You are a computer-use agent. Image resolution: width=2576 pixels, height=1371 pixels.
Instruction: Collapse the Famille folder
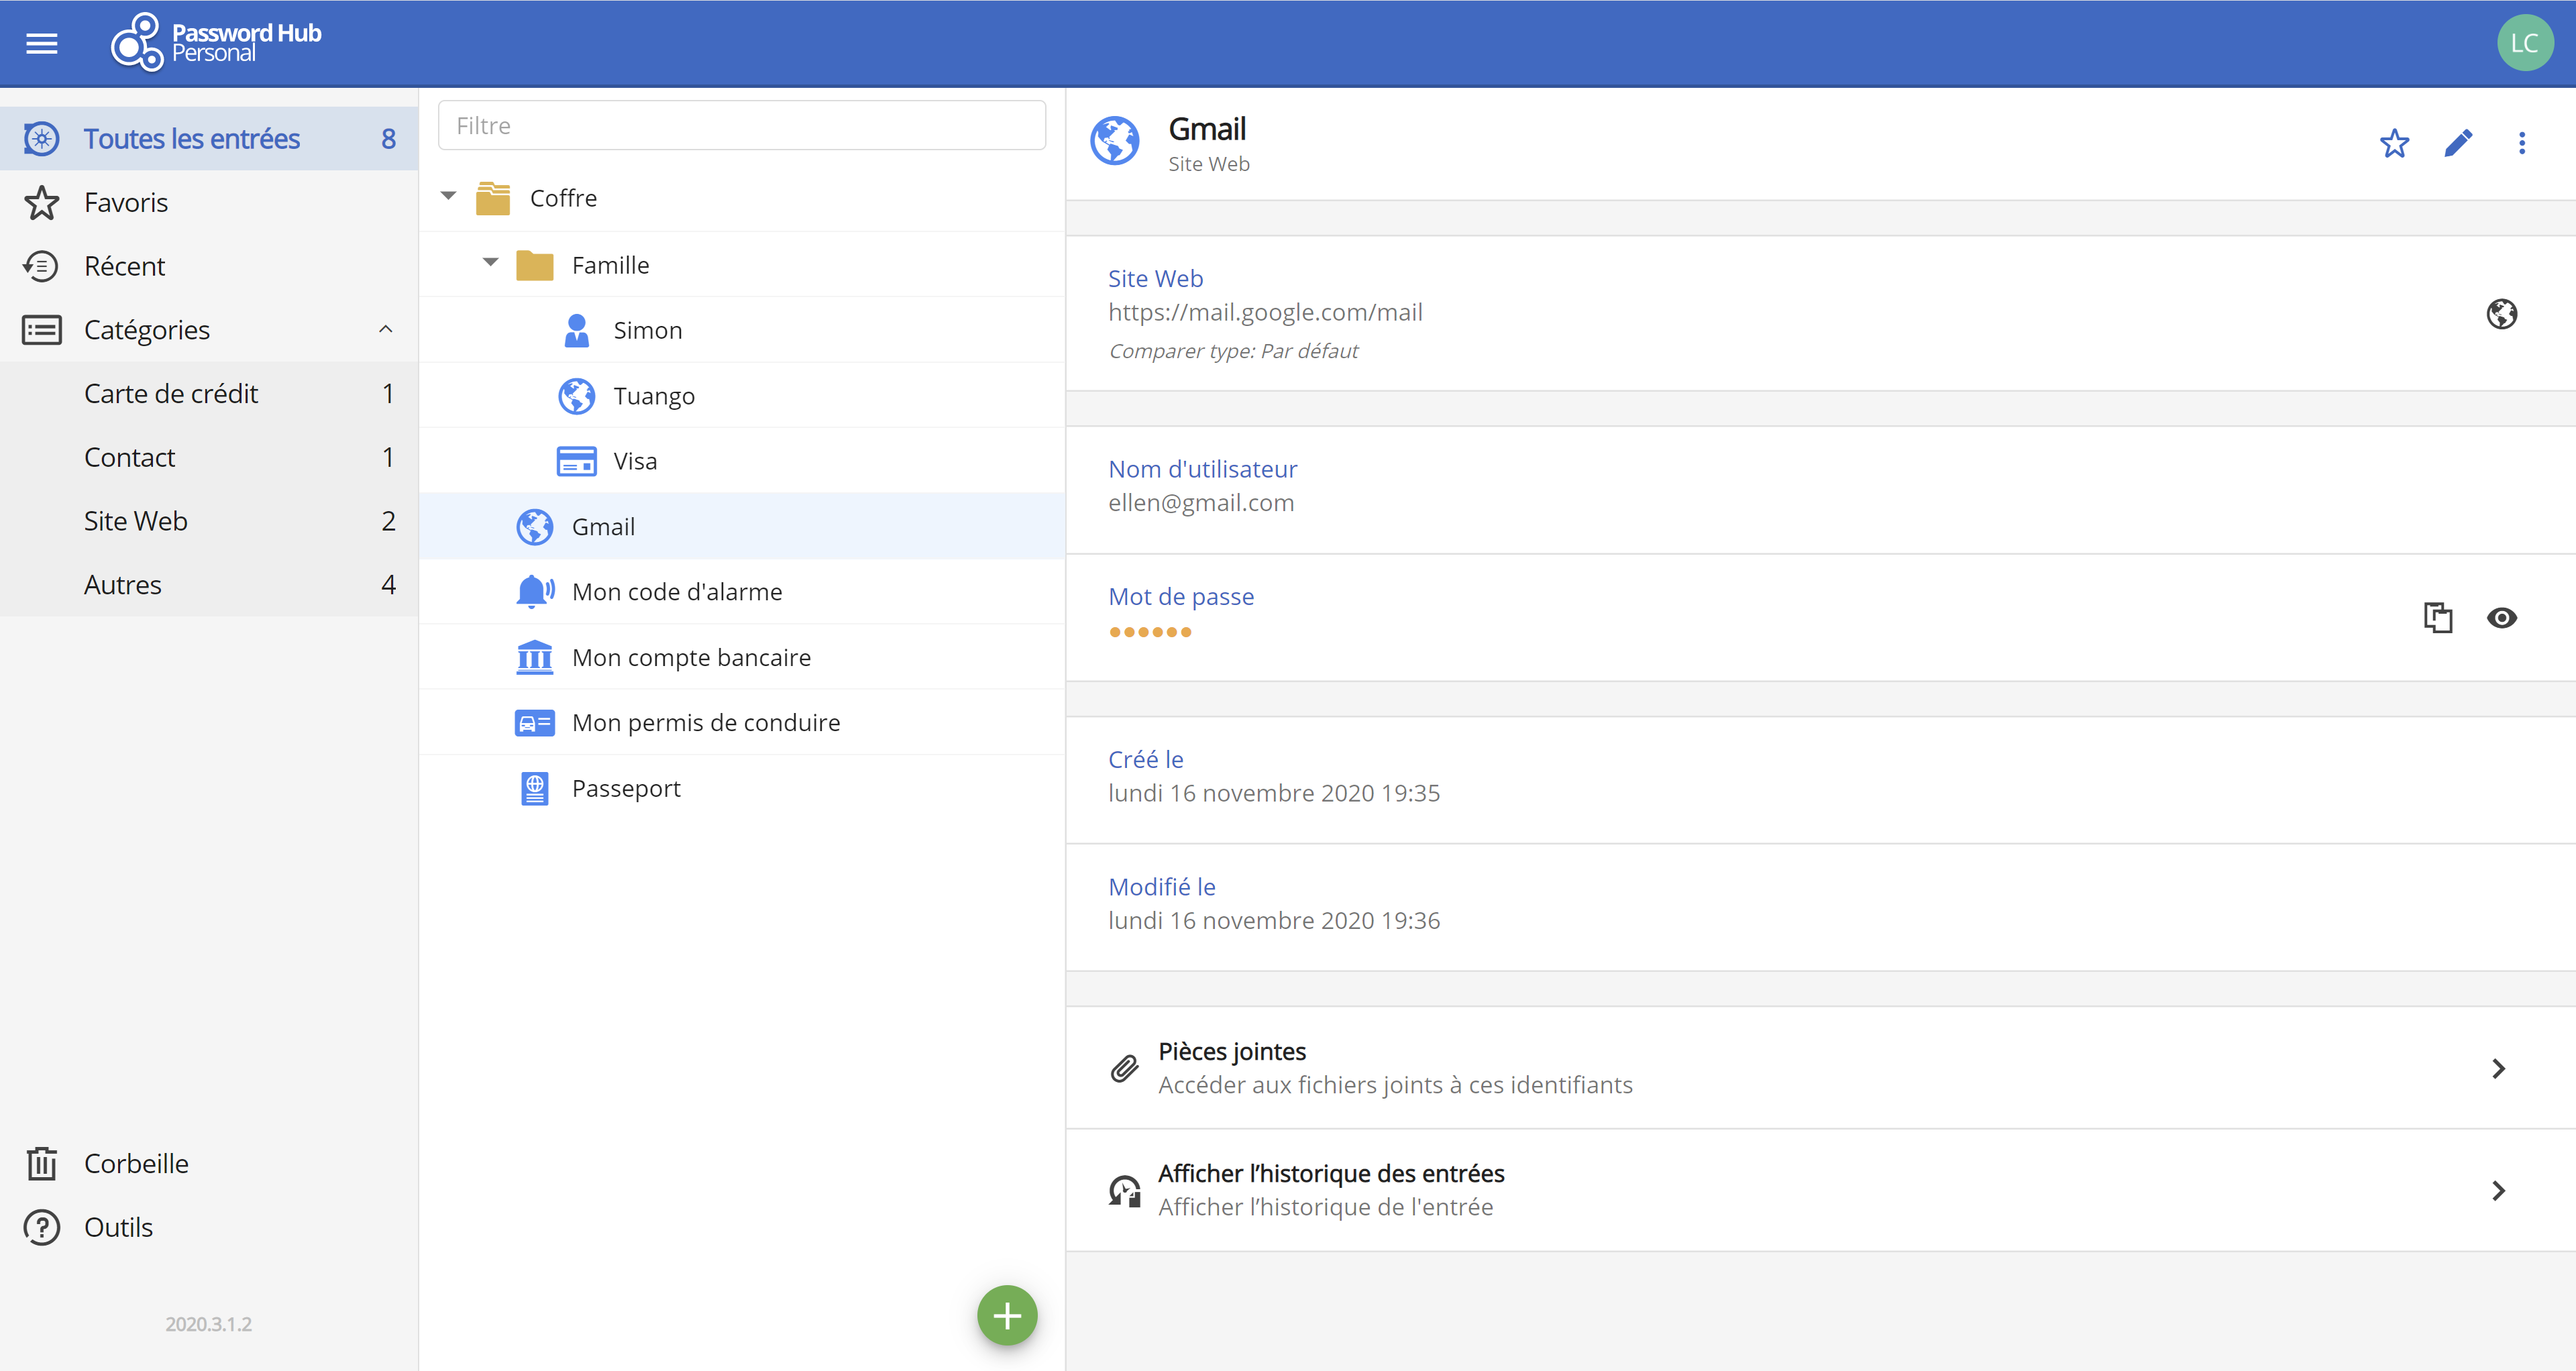[491, 263]
